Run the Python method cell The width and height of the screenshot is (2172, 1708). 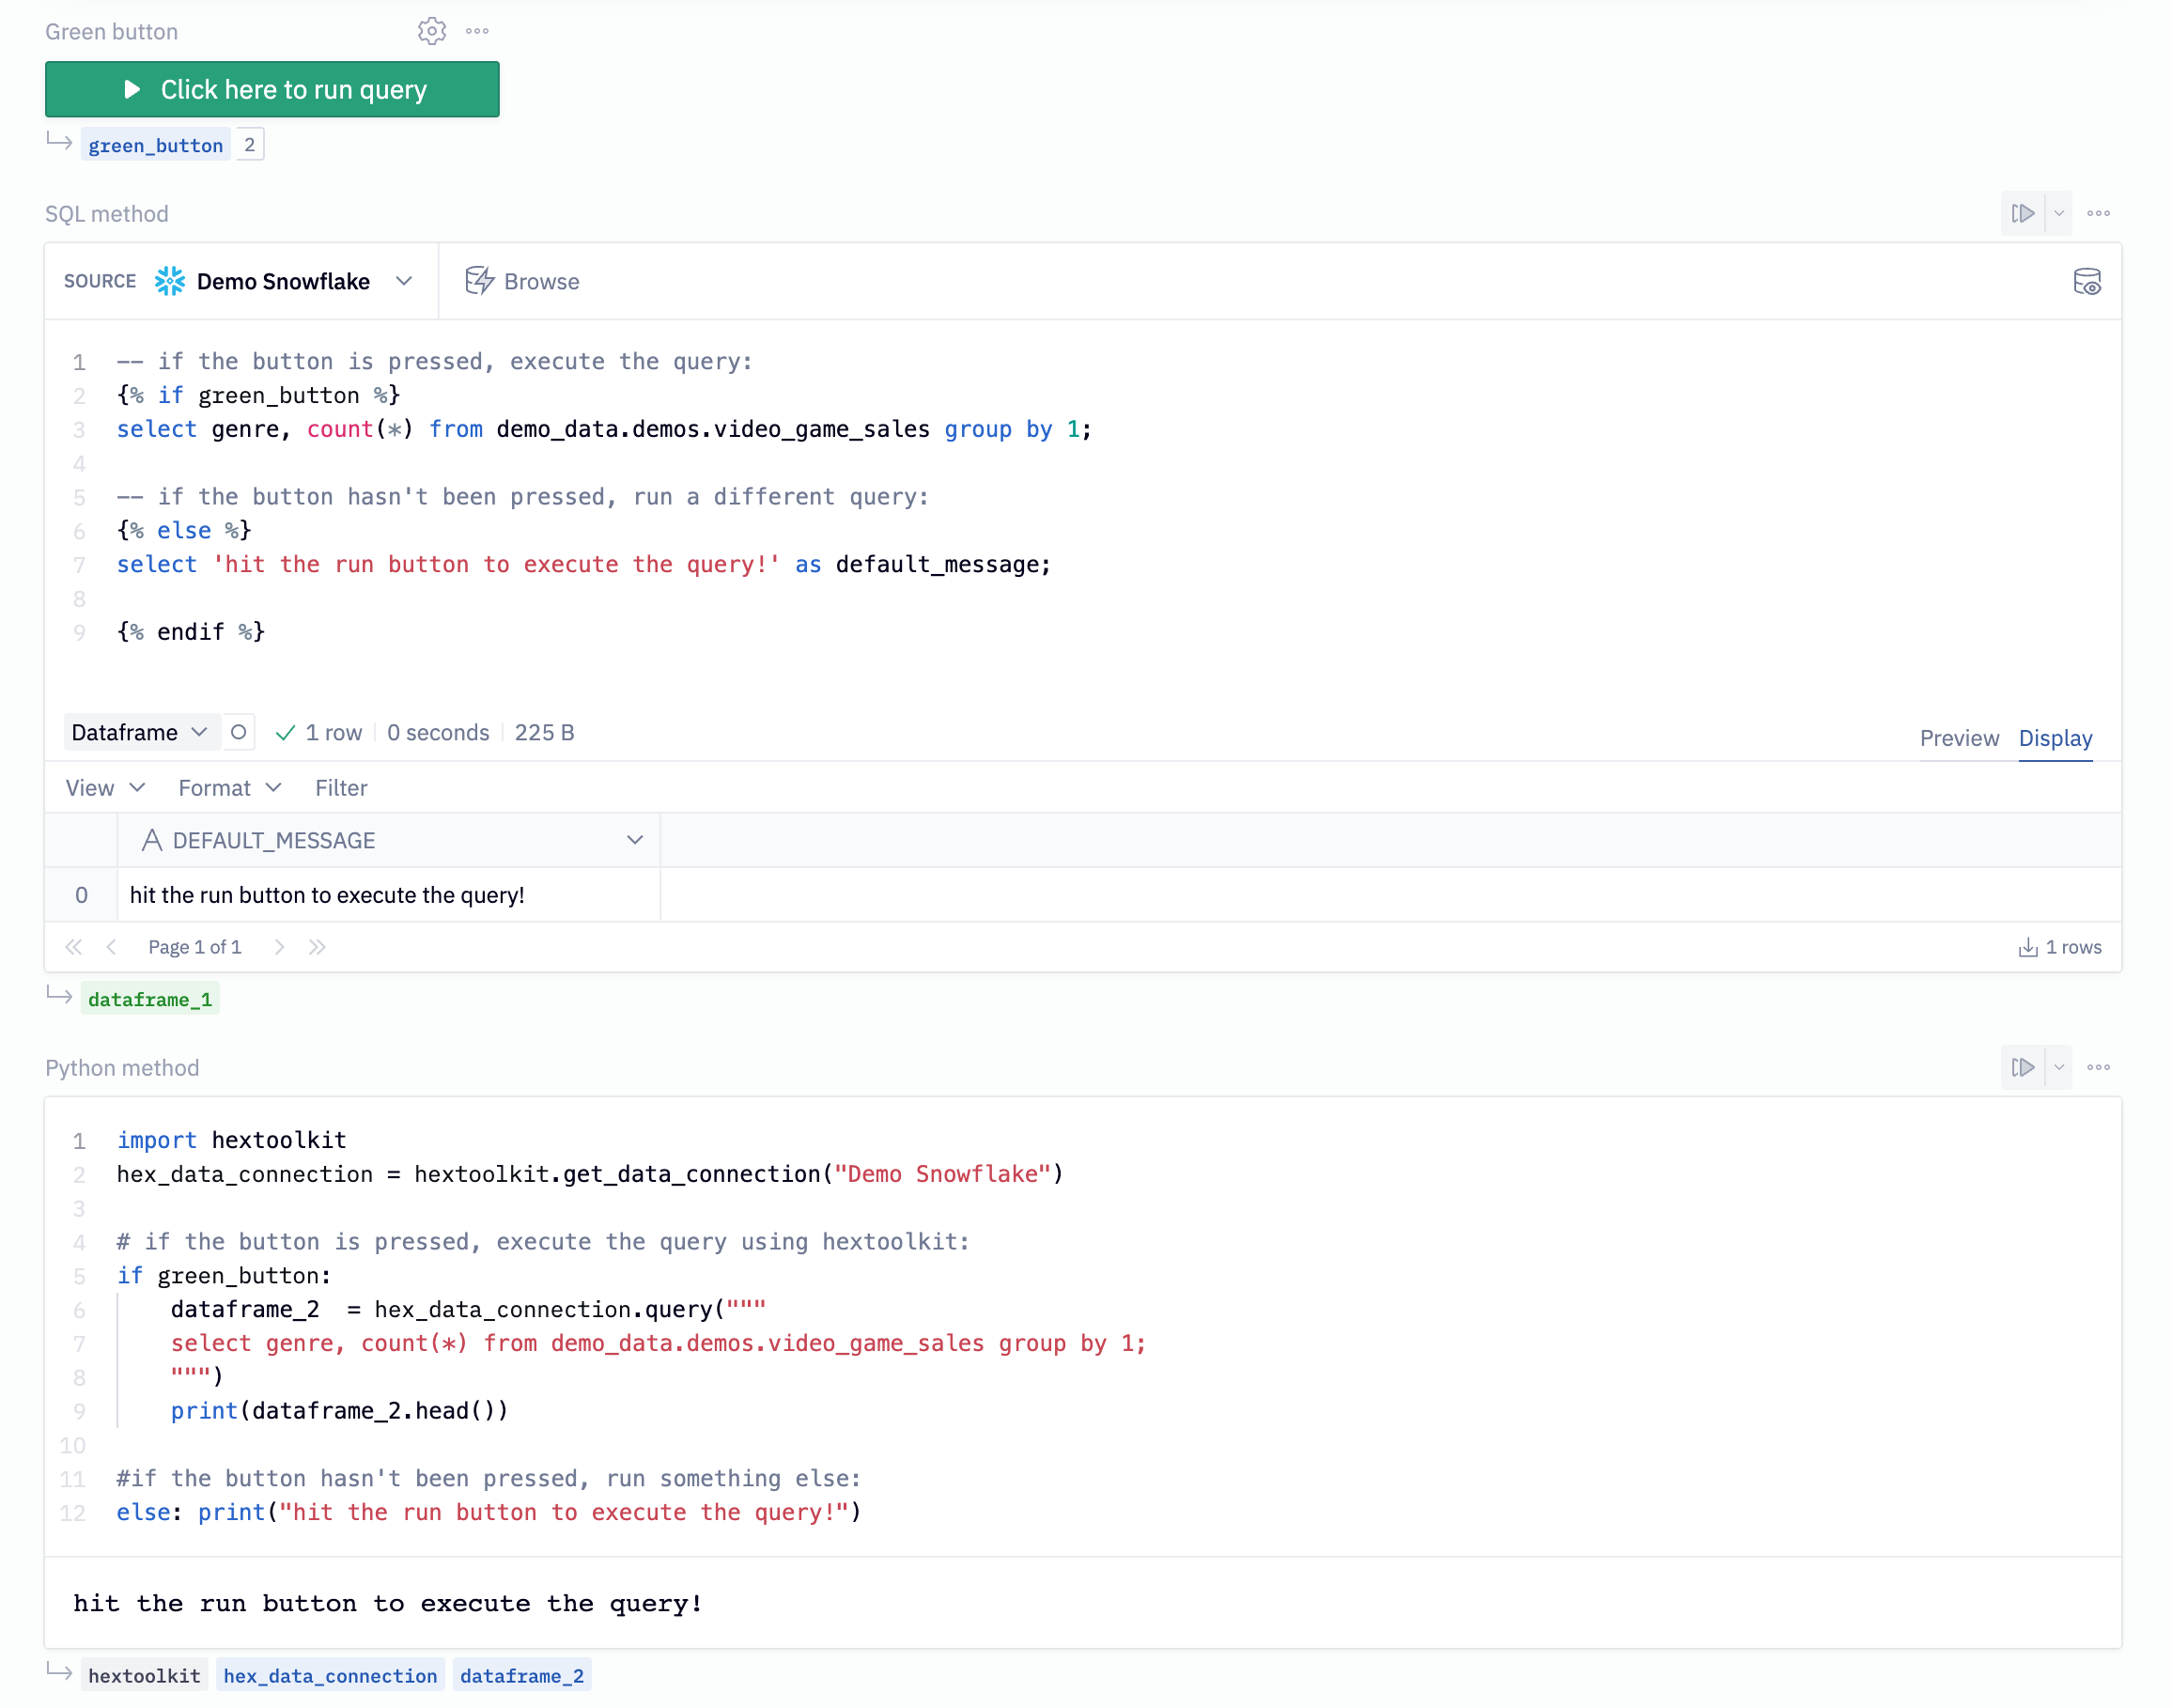[x=2022, y=1067]
